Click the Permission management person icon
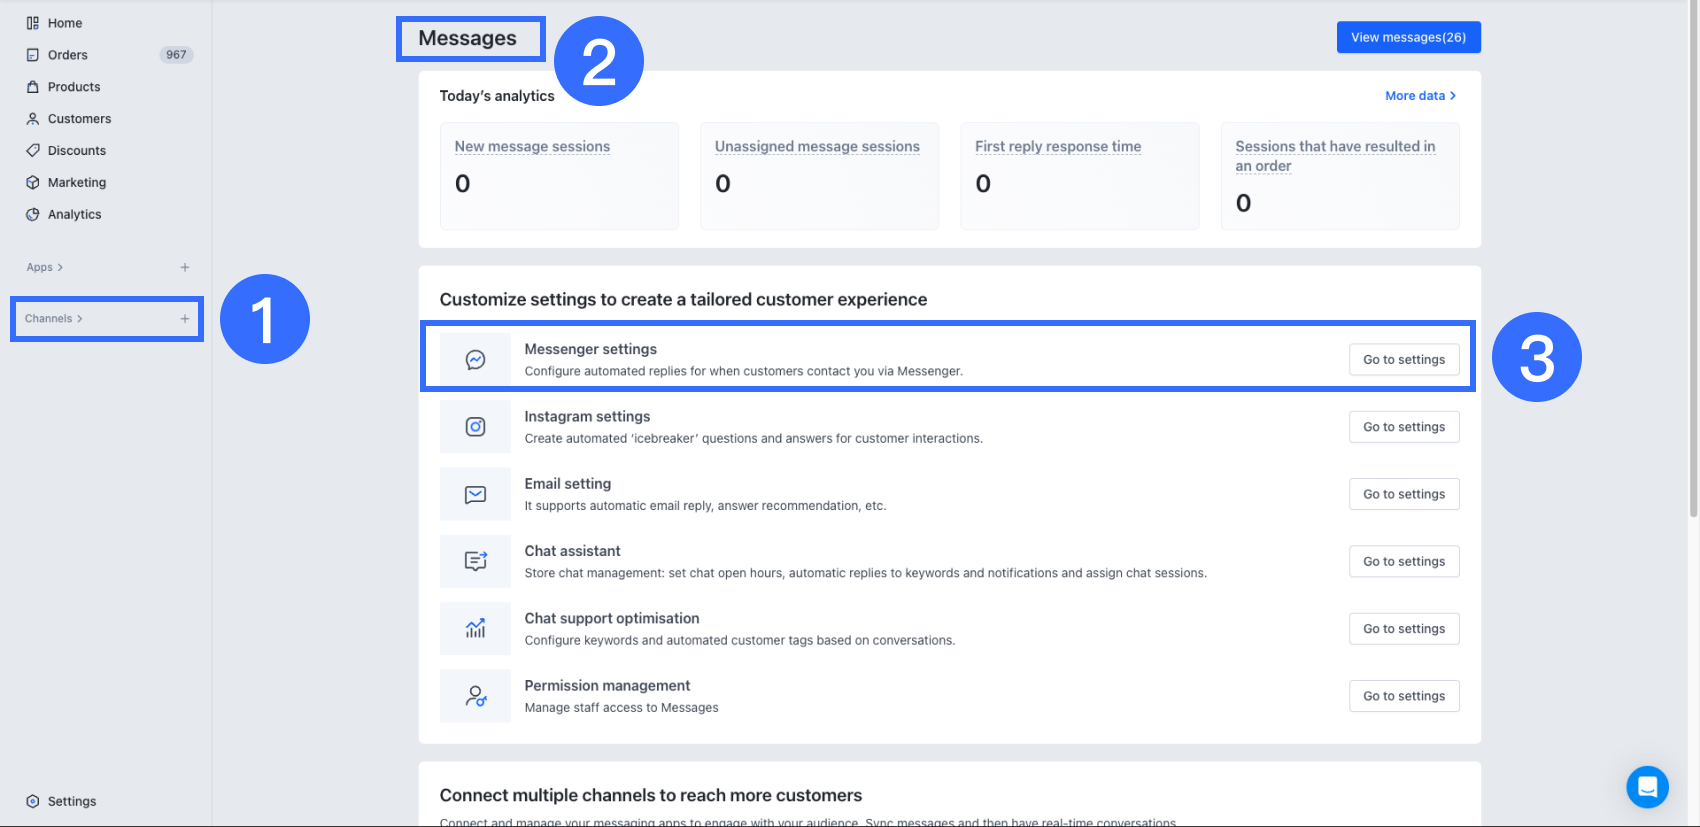1700x827 pixels. pos(475,696)
